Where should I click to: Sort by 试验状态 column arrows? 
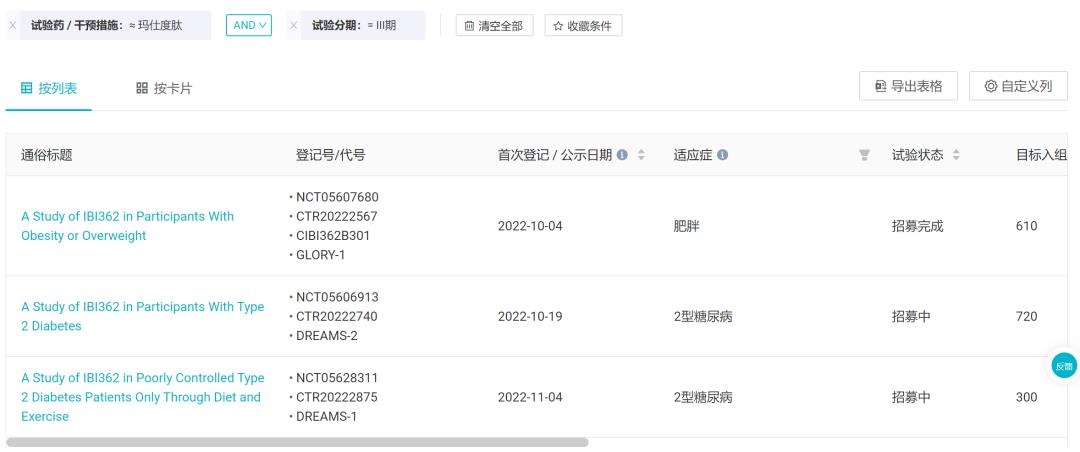[x=955, y=155]
